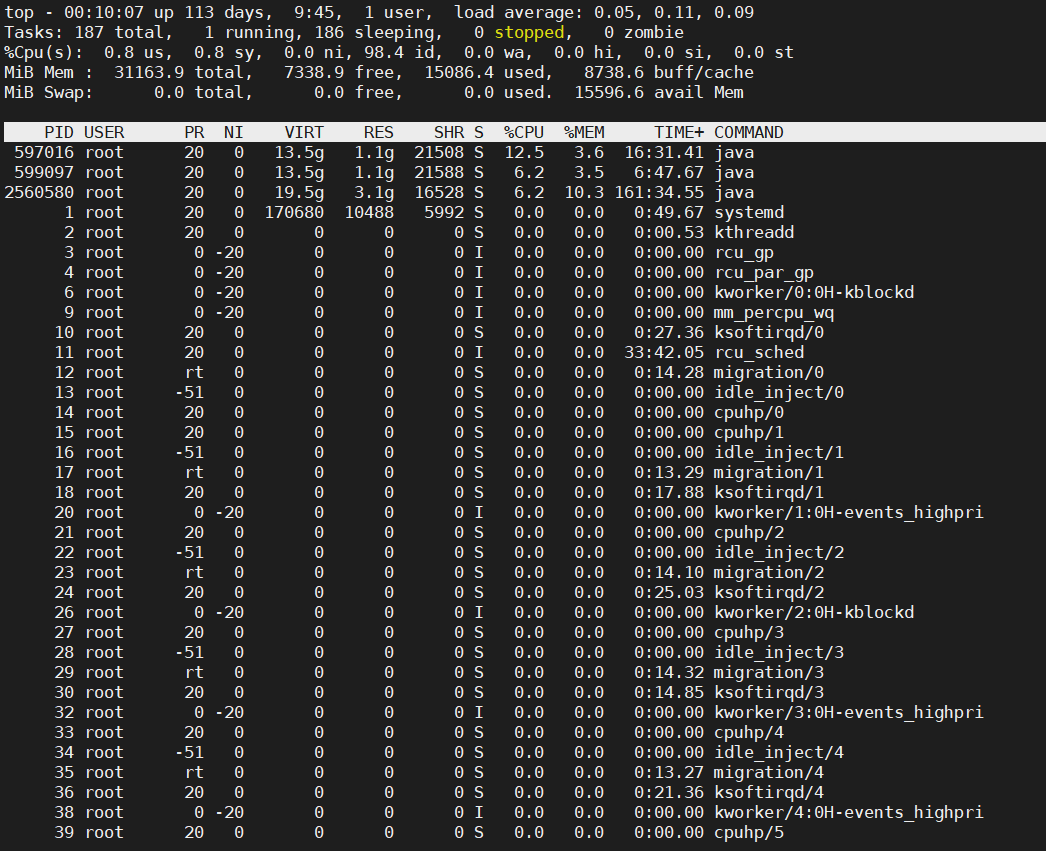Click the 12.5 CPU percentage value
This screenshot has height=851, width=1046.
pyautogui.click(x=524, y=153)
